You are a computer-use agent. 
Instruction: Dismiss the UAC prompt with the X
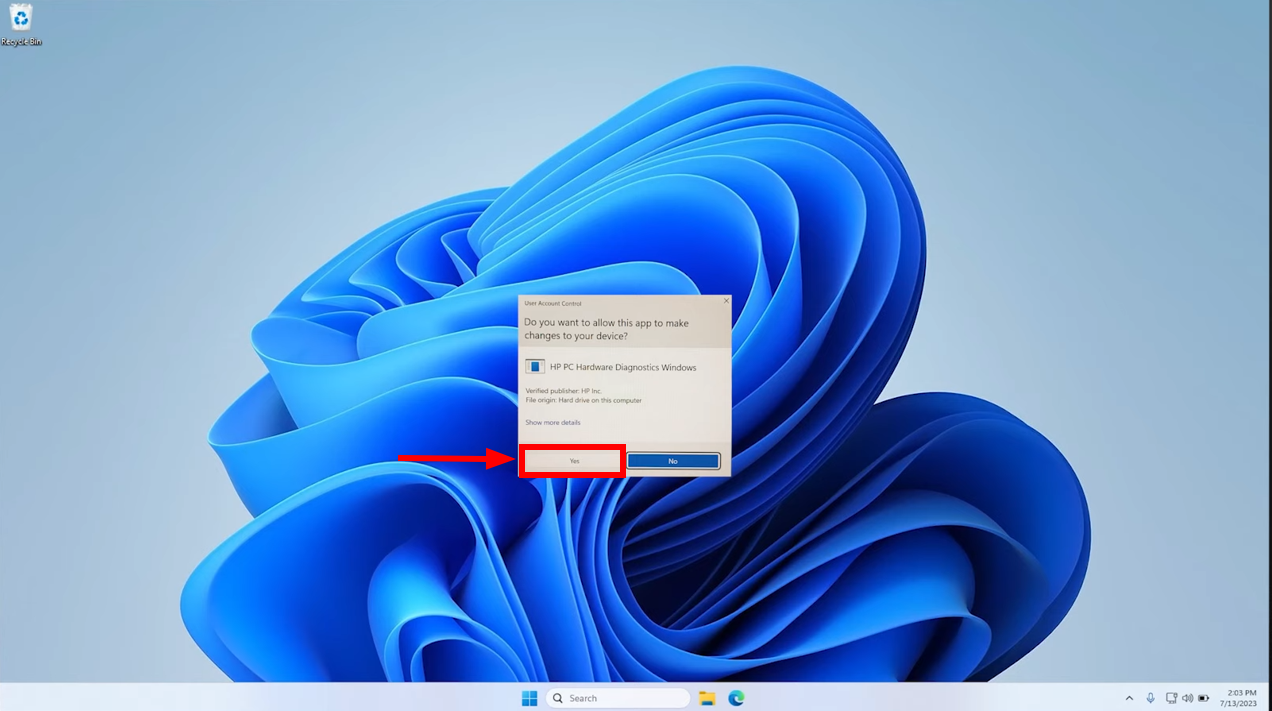726,299
